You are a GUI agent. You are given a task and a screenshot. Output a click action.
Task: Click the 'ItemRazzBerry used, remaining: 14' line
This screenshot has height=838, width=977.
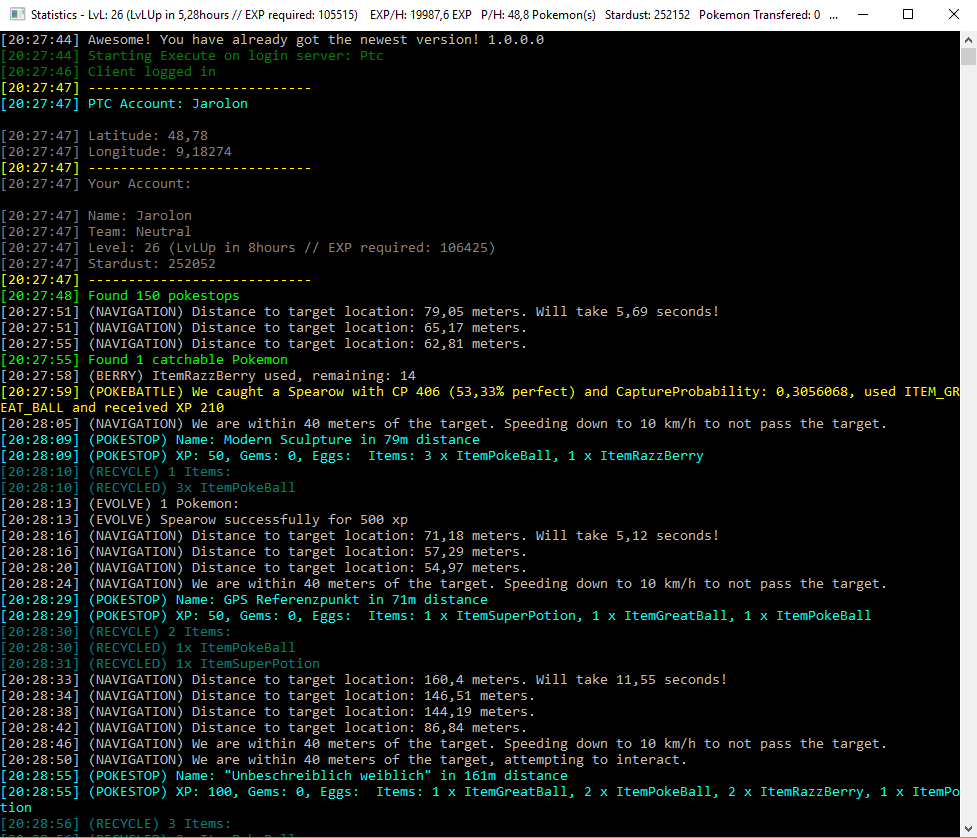[x=251, y=376]
